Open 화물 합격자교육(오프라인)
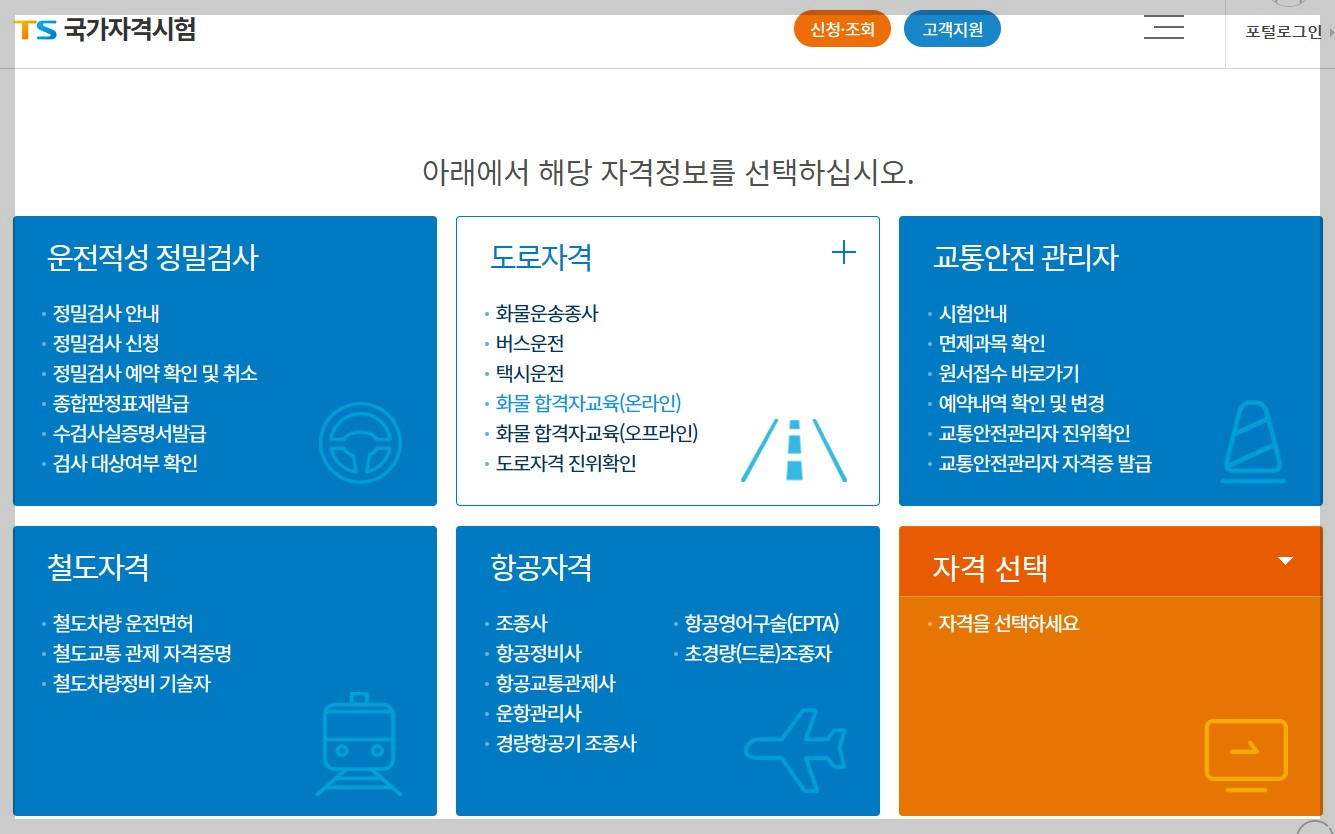The width and height of the screenshot is (1335, 834). coord(597,434)
